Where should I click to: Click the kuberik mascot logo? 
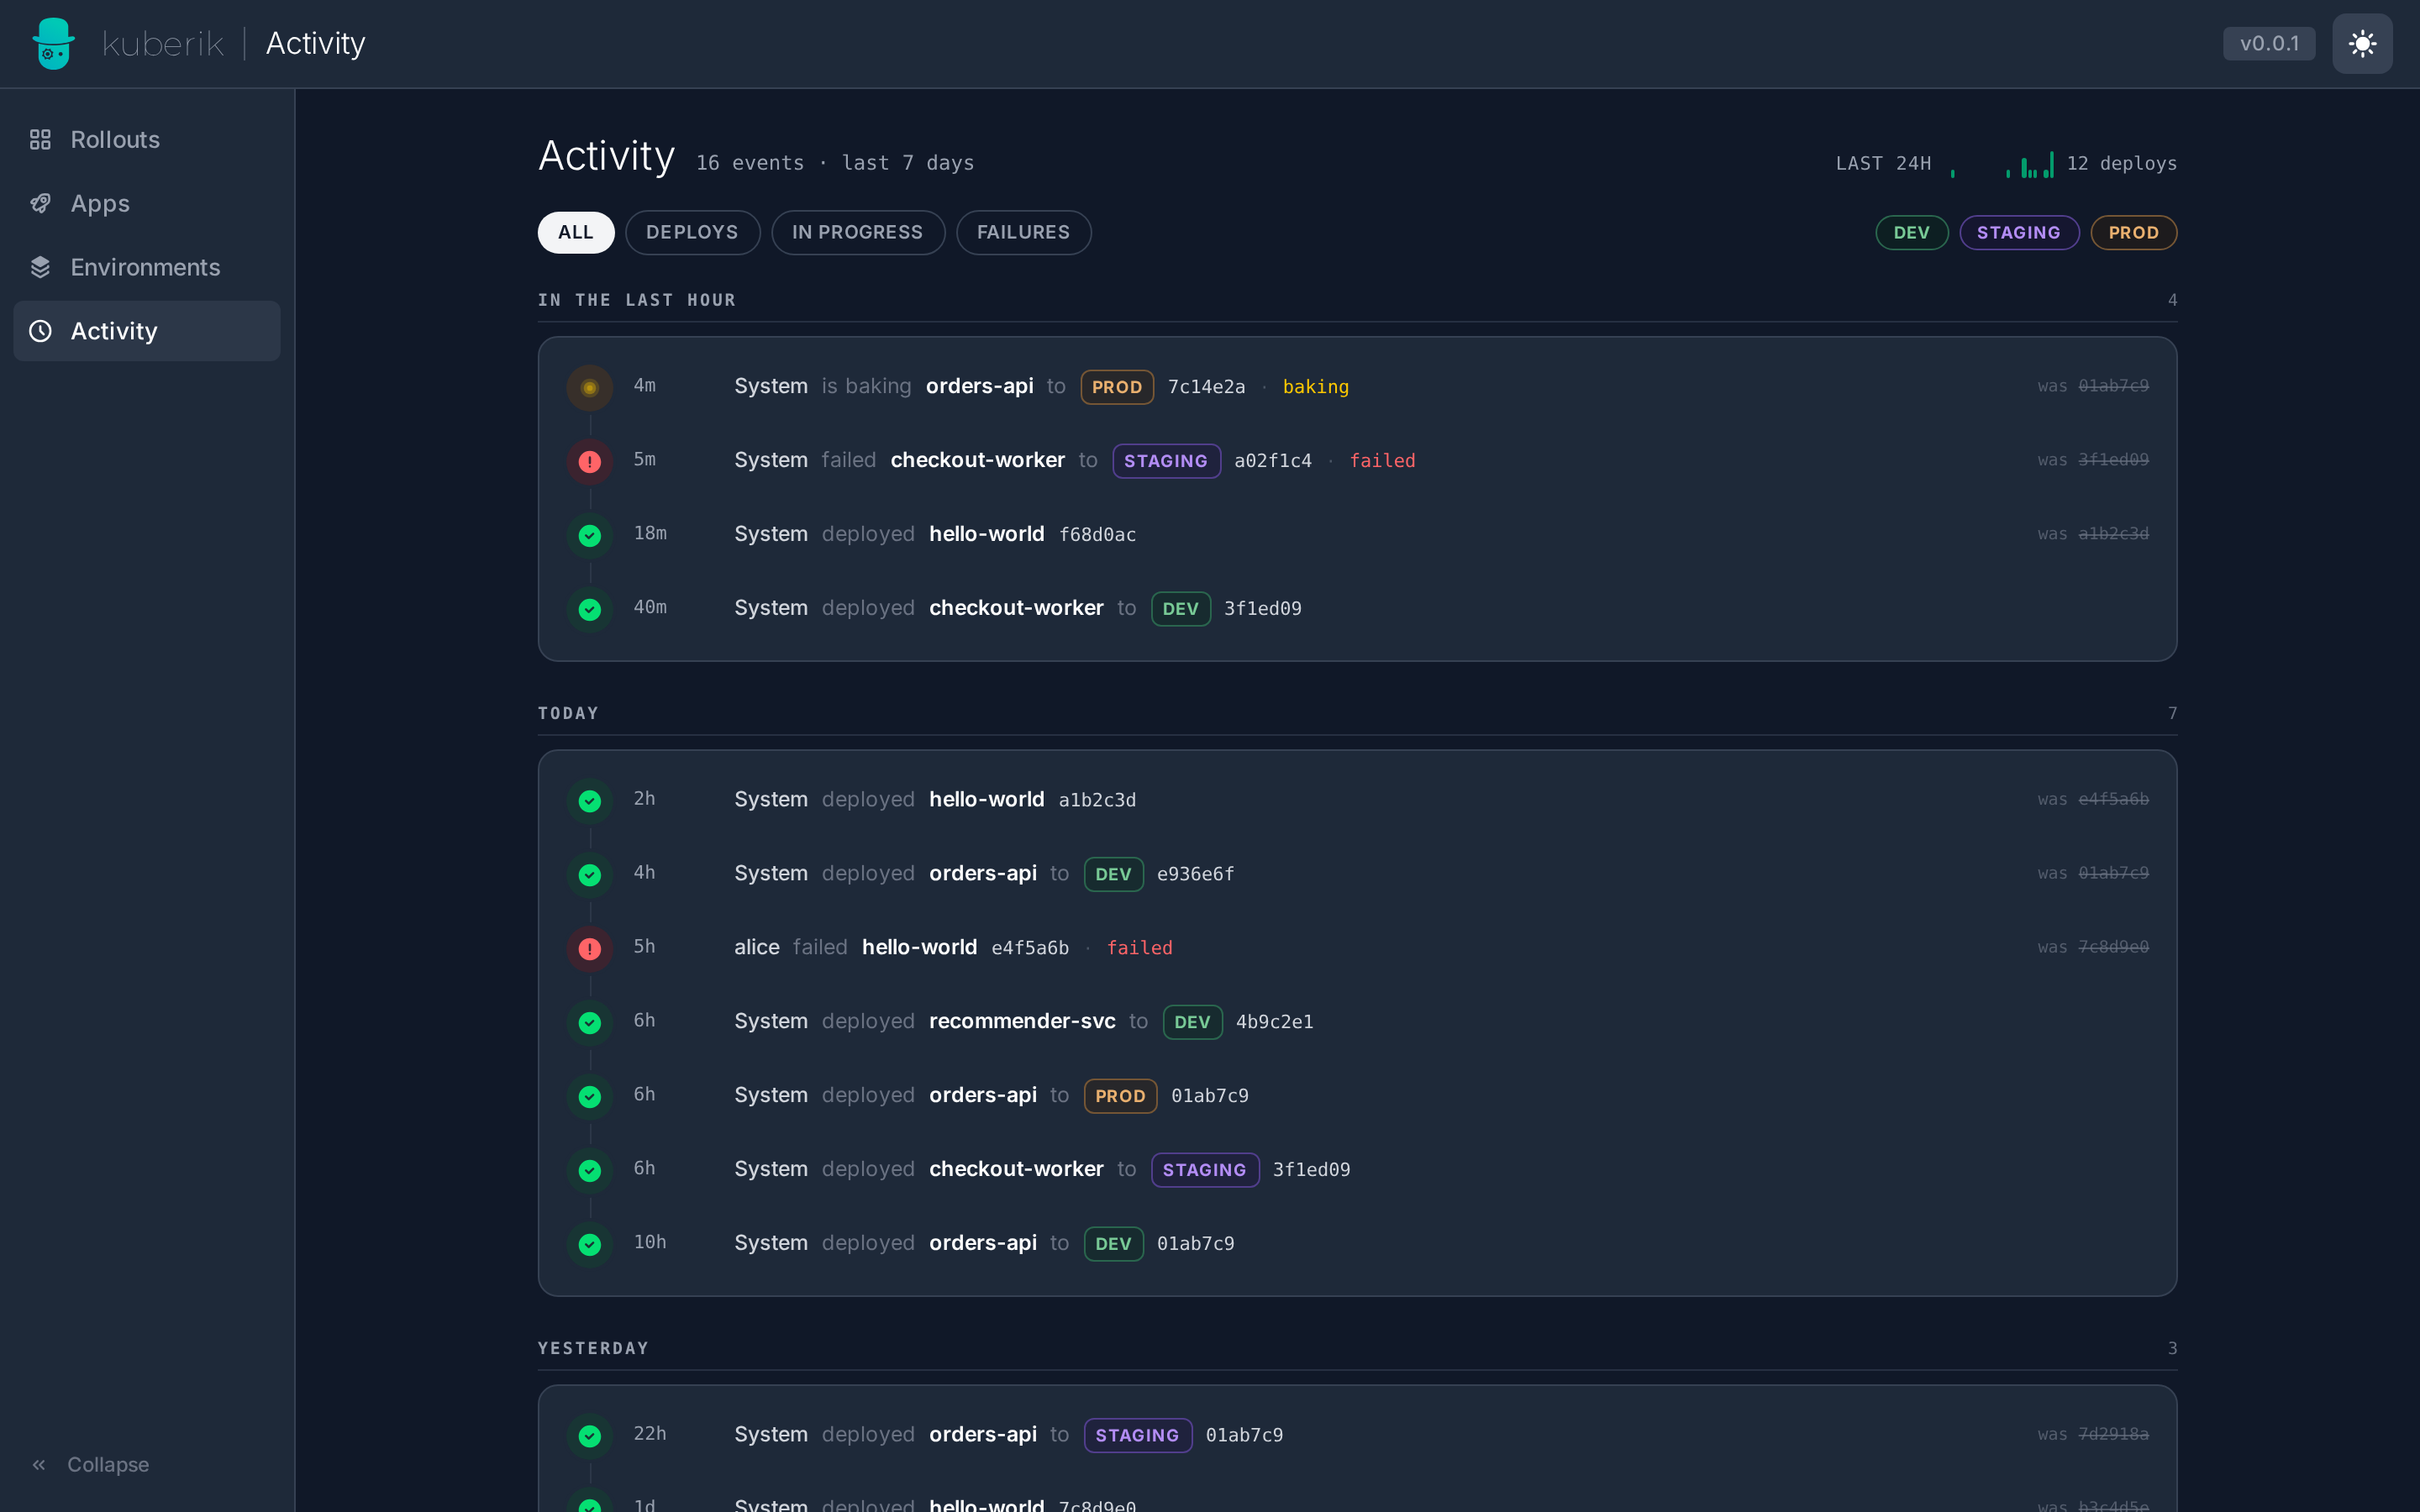53,44
